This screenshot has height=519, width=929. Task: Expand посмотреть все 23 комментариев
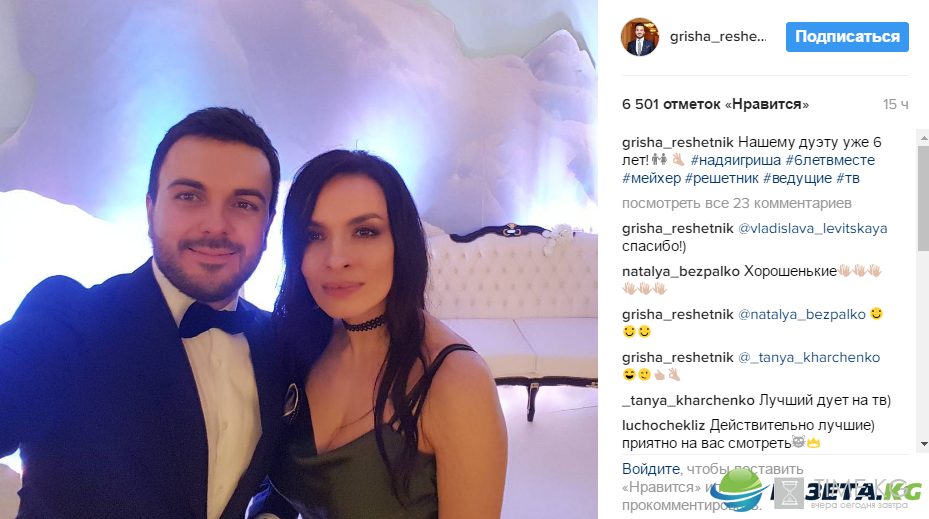coord(736,203)
